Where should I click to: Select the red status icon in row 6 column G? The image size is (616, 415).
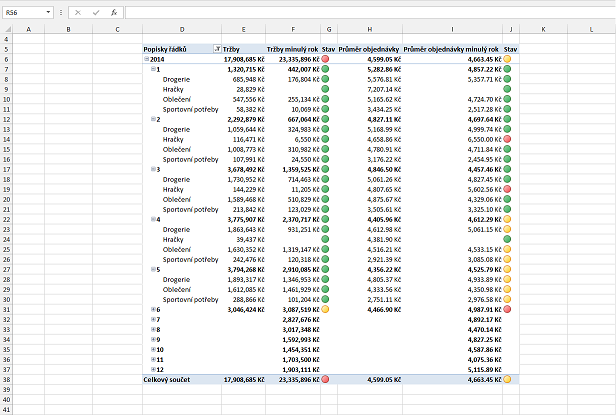point(325,59)
